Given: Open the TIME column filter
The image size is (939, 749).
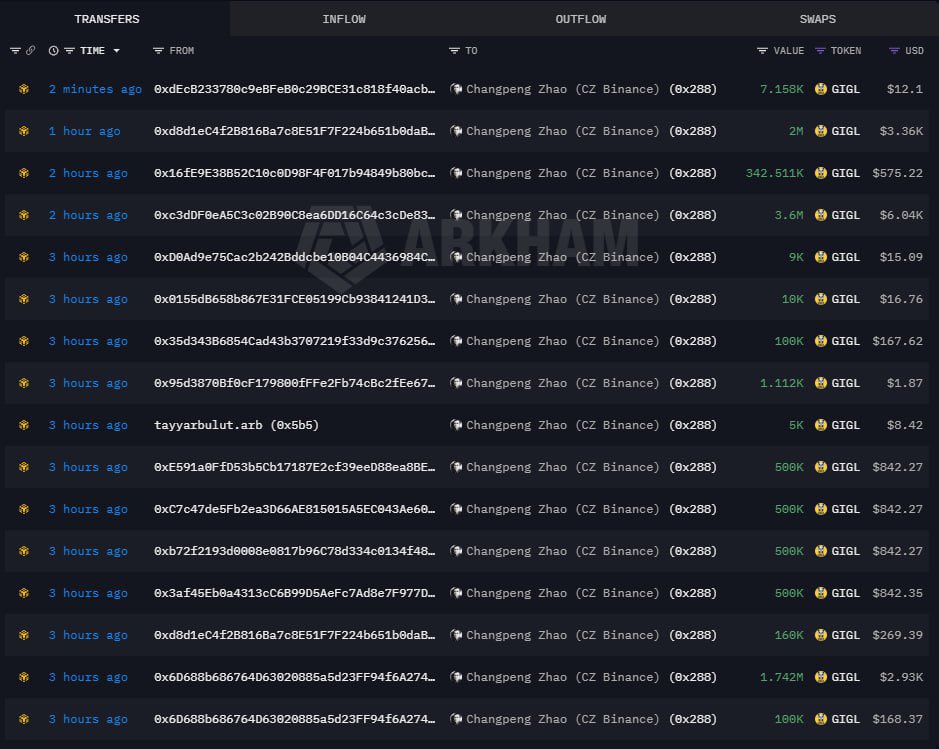Looking at the screenshot, I should pos(69,51).
